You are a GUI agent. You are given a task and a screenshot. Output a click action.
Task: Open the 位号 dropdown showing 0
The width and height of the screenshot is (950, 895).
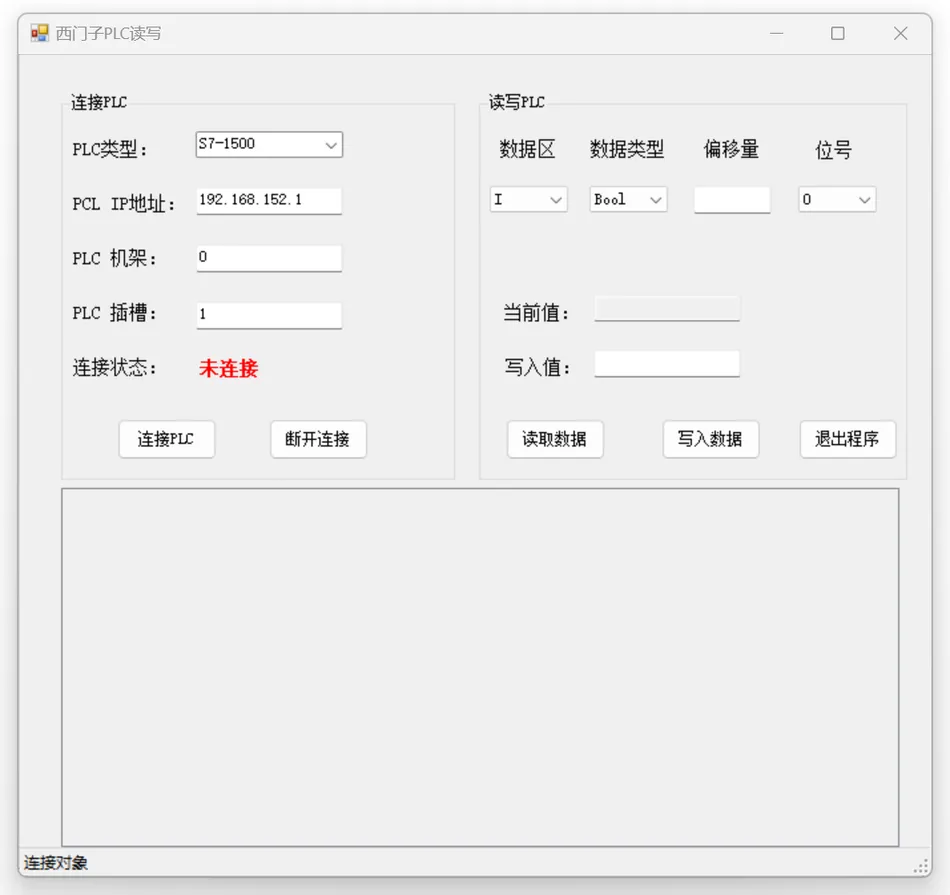coord(837,199)
